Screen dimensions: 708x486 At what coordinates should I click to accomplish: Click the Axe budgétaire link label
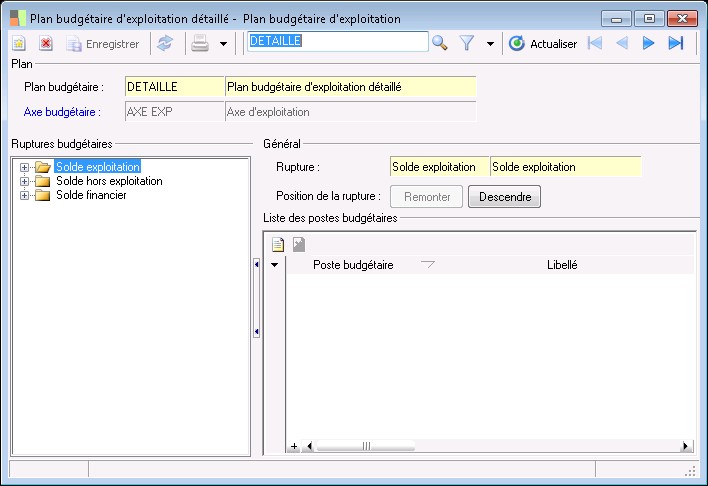coord(62,112)
